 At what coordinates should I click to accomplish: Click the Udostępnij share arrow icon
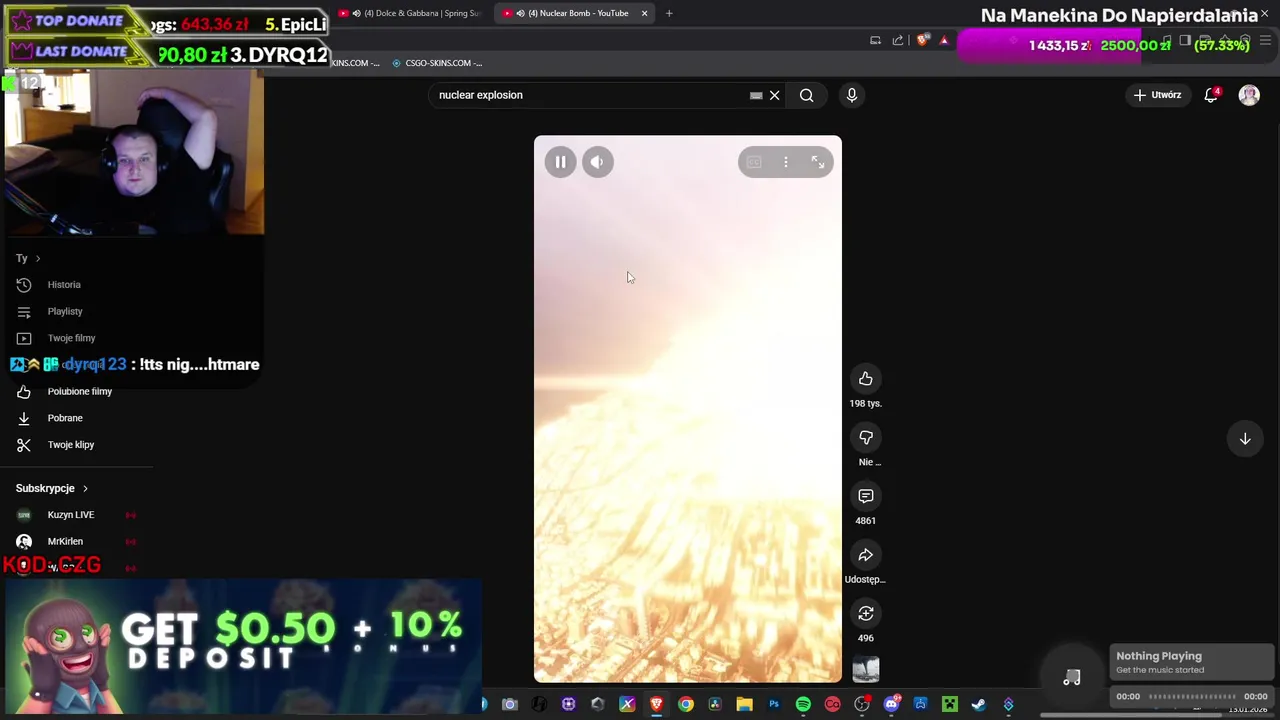tap(866, 555)
